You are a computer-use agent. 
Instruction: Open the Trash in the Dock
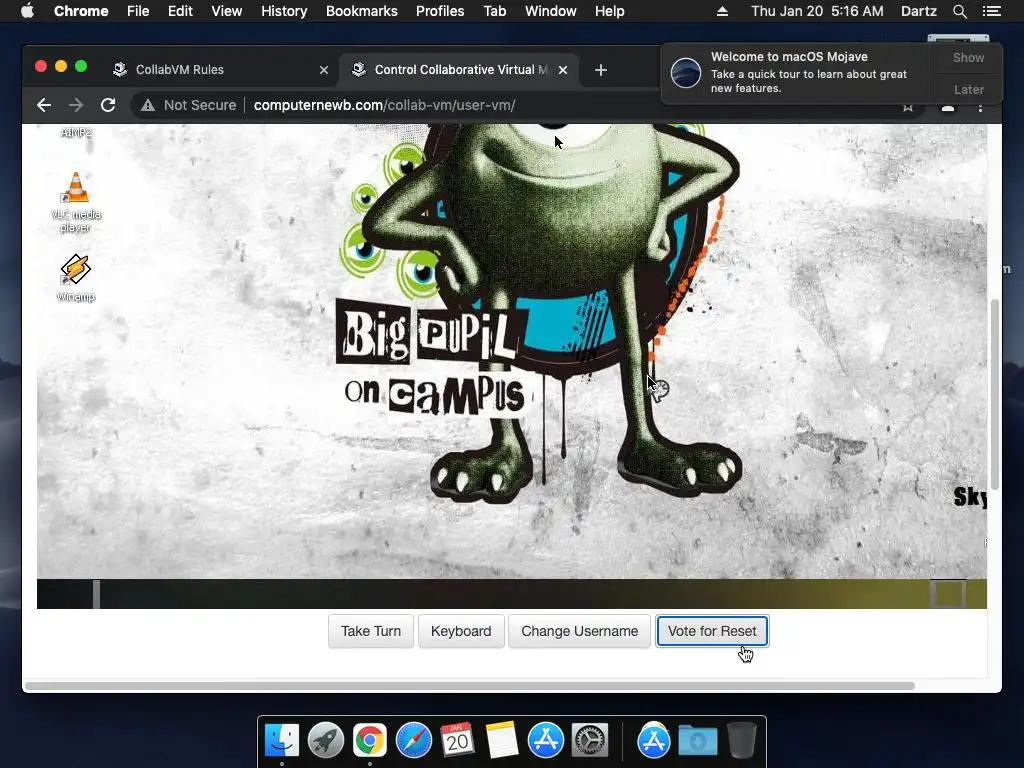pos(742,740)
